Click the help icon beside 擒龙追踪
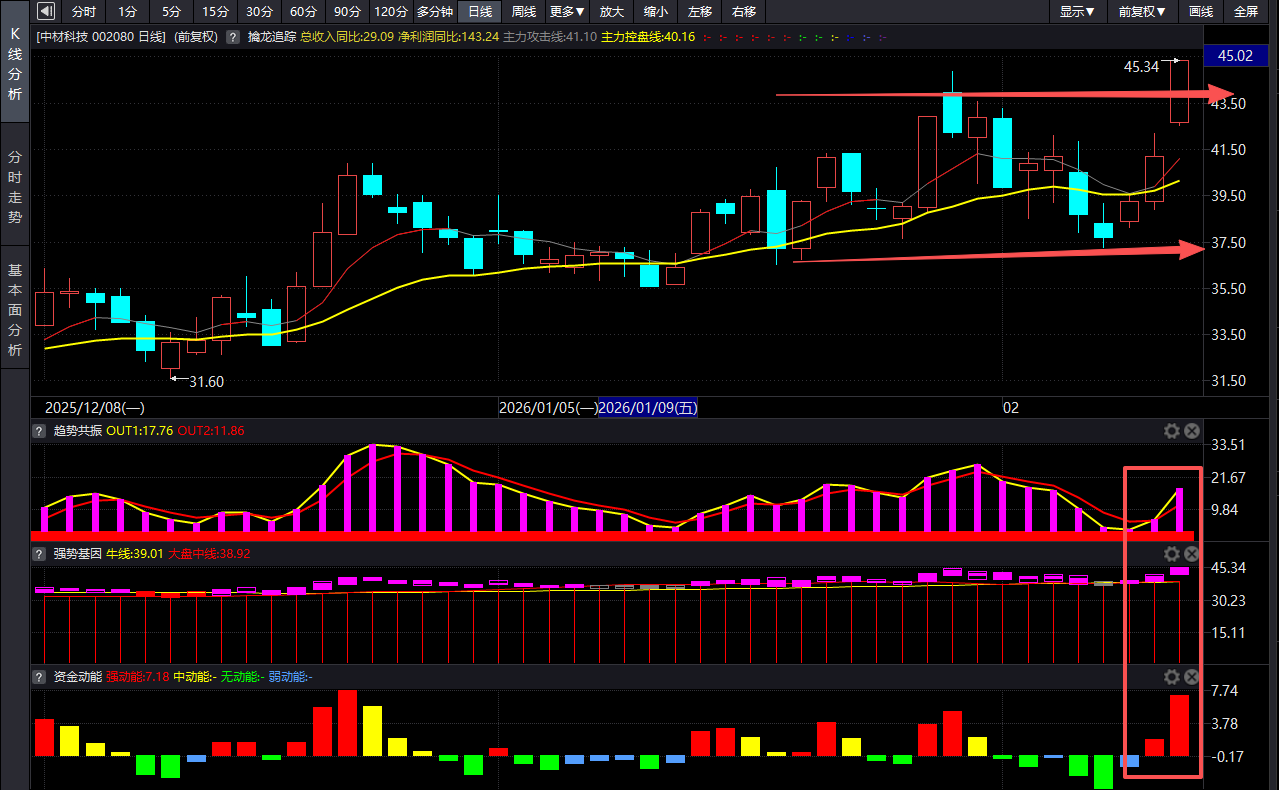 tap(232, 37)
